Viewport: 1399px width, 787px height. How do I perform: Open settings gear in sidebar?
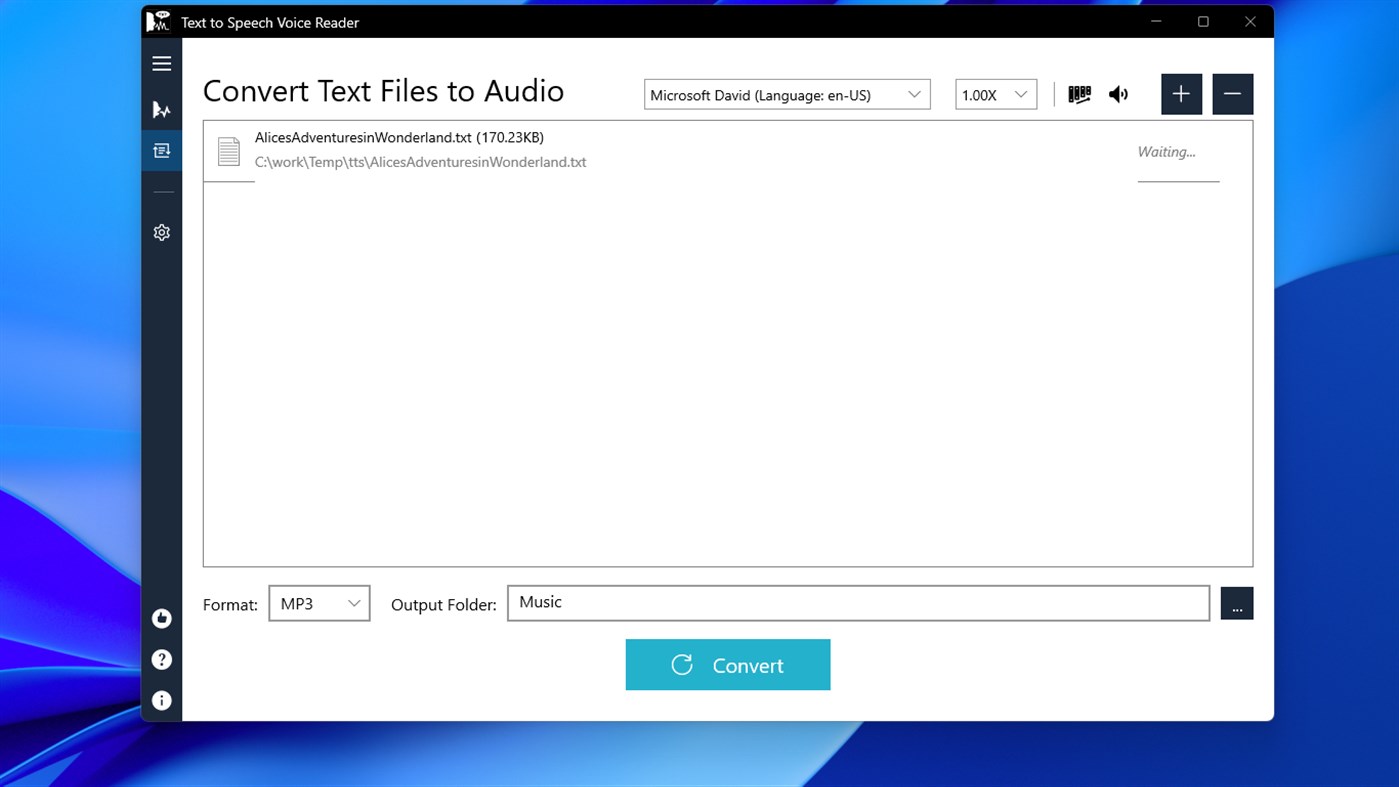161,232
